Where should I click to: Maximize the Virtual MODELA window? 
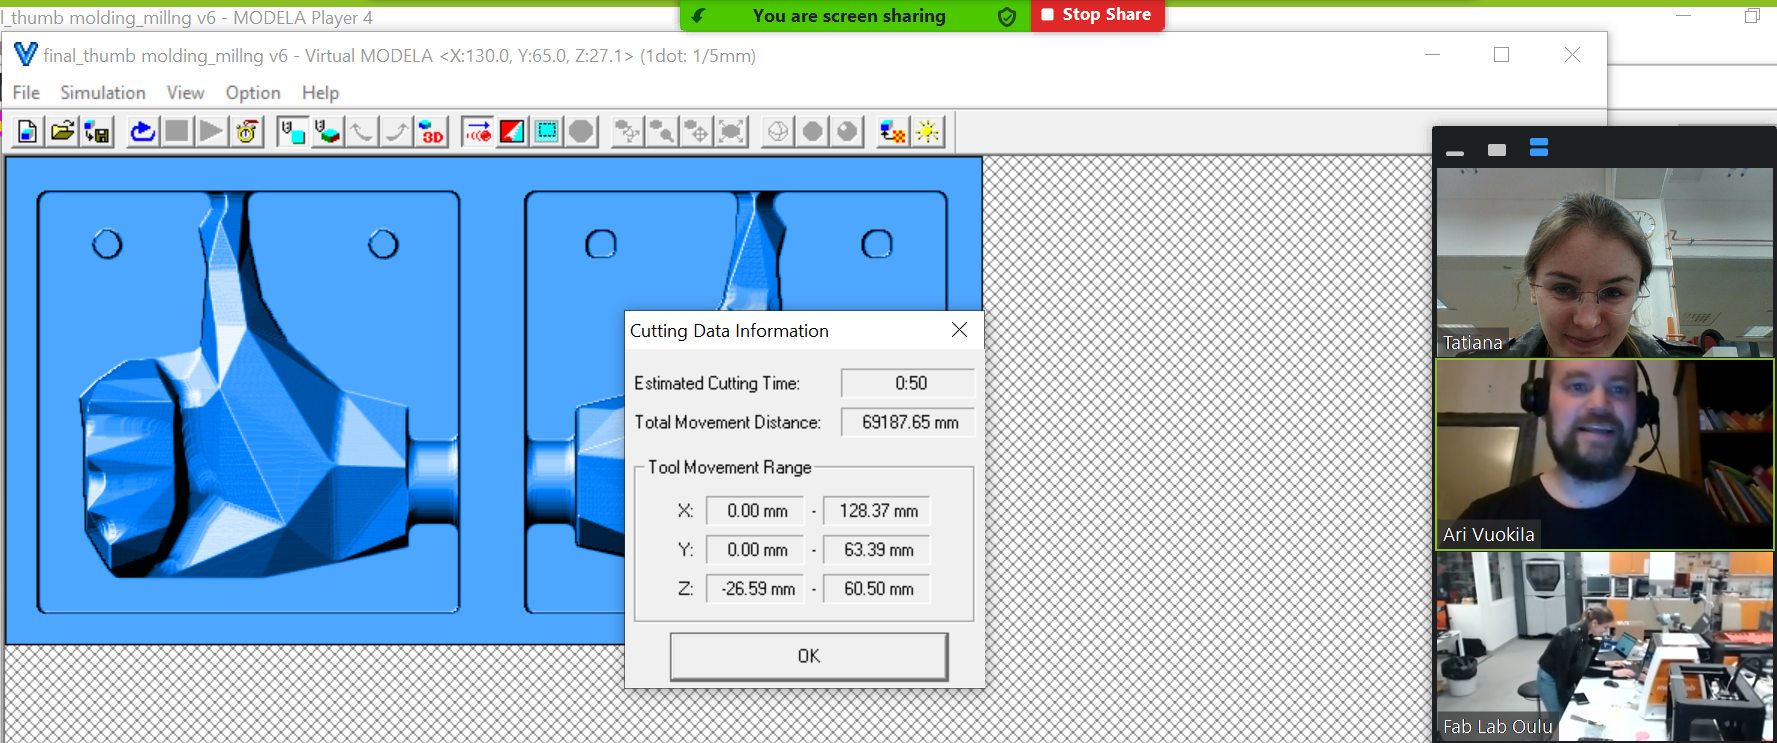(1501, 55)
